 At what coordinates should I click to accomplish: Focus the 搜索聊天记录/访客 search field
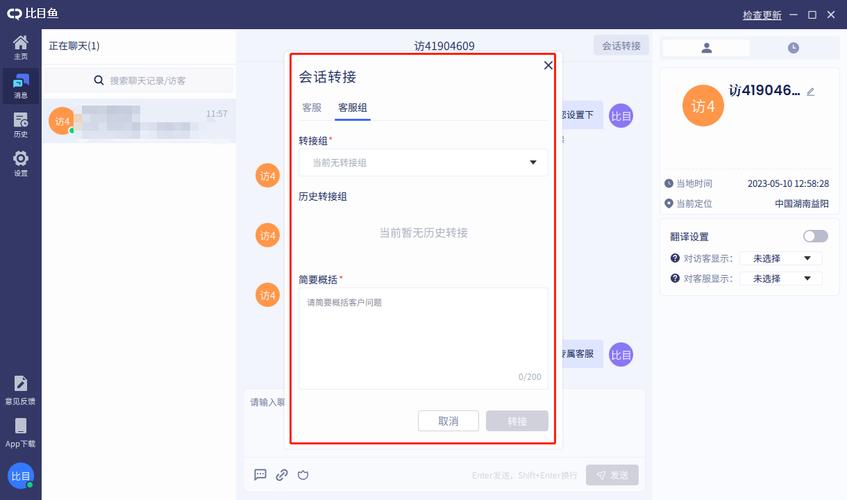point(139,80)
